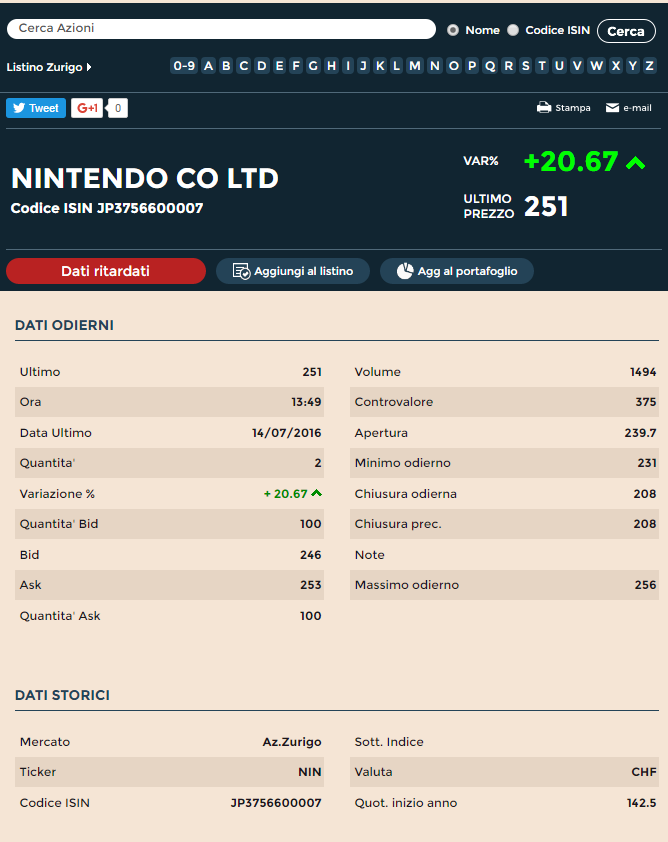Click in the Cerca Azioni search field

[220, 29]
